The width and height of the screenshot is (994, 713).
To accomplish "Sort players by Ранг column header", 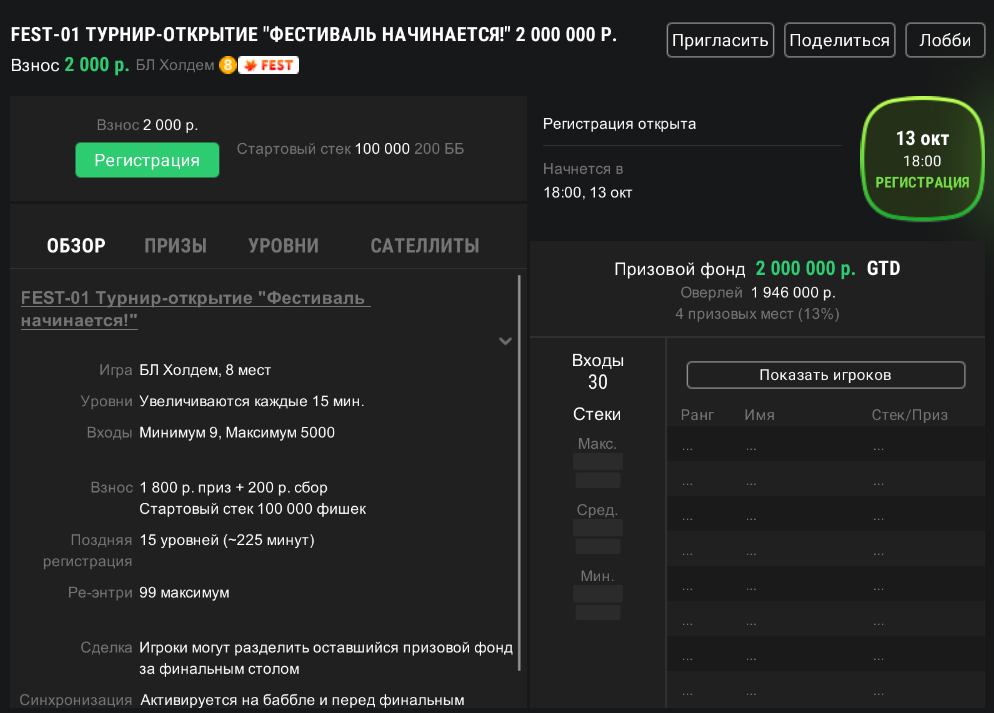I will 696,415.
